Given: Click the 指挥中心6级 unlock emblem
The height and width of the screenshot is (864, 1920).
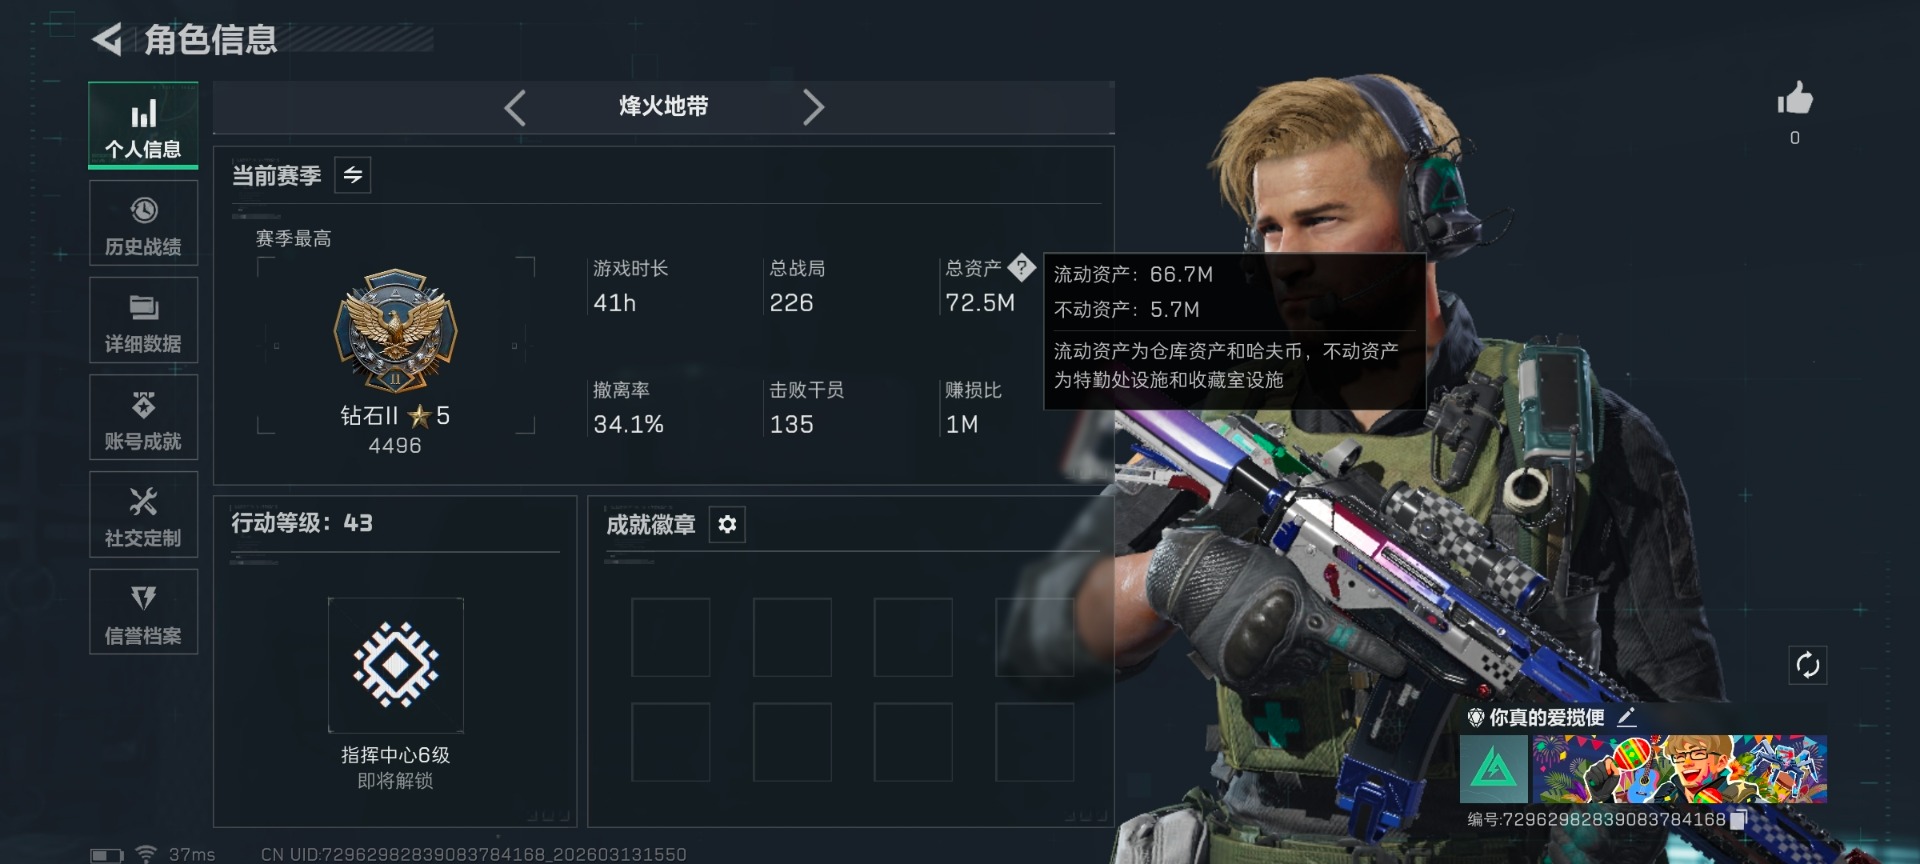Looking at the screenshot, I should pos(395,665).
